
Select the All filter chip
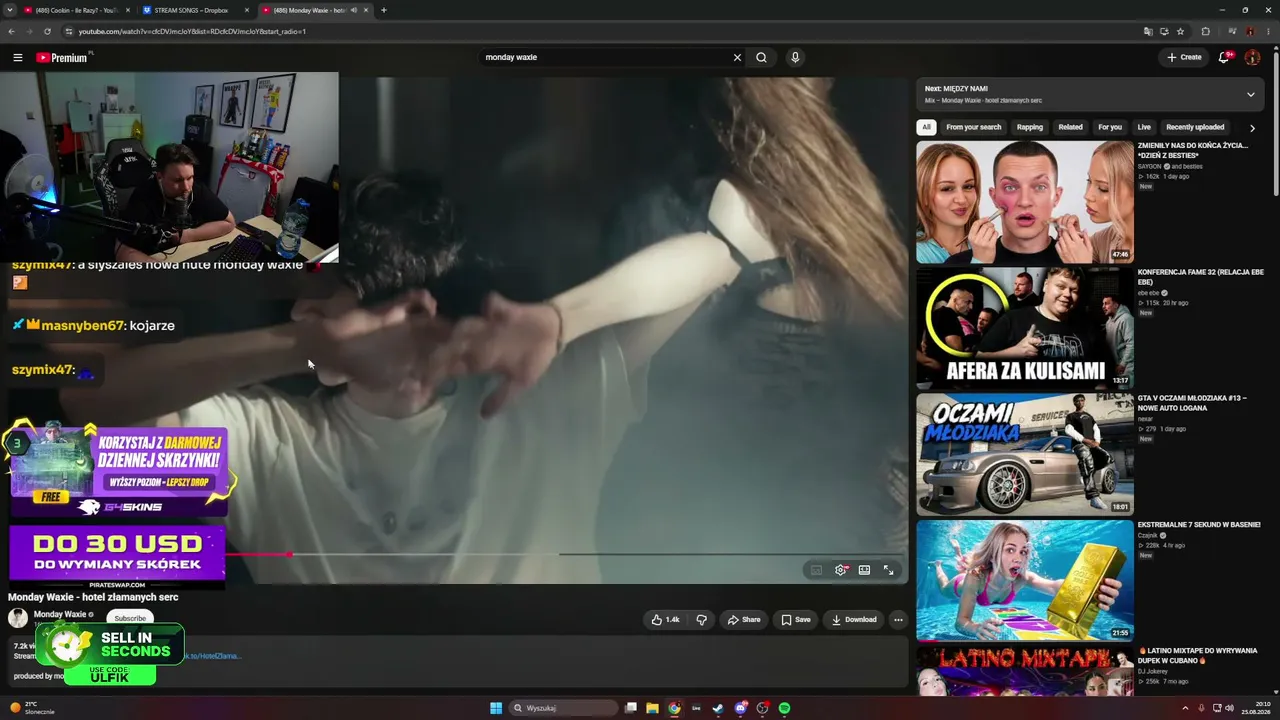(926, 127)
